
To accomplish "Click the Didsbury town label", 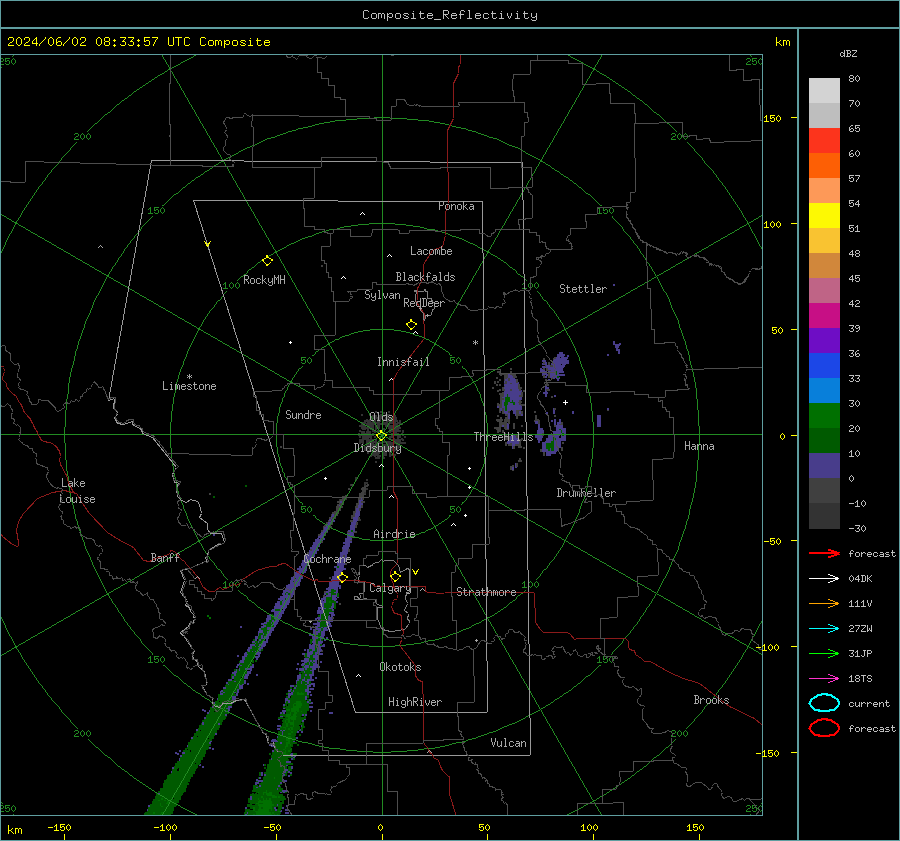I will click(x=377, y=448).
